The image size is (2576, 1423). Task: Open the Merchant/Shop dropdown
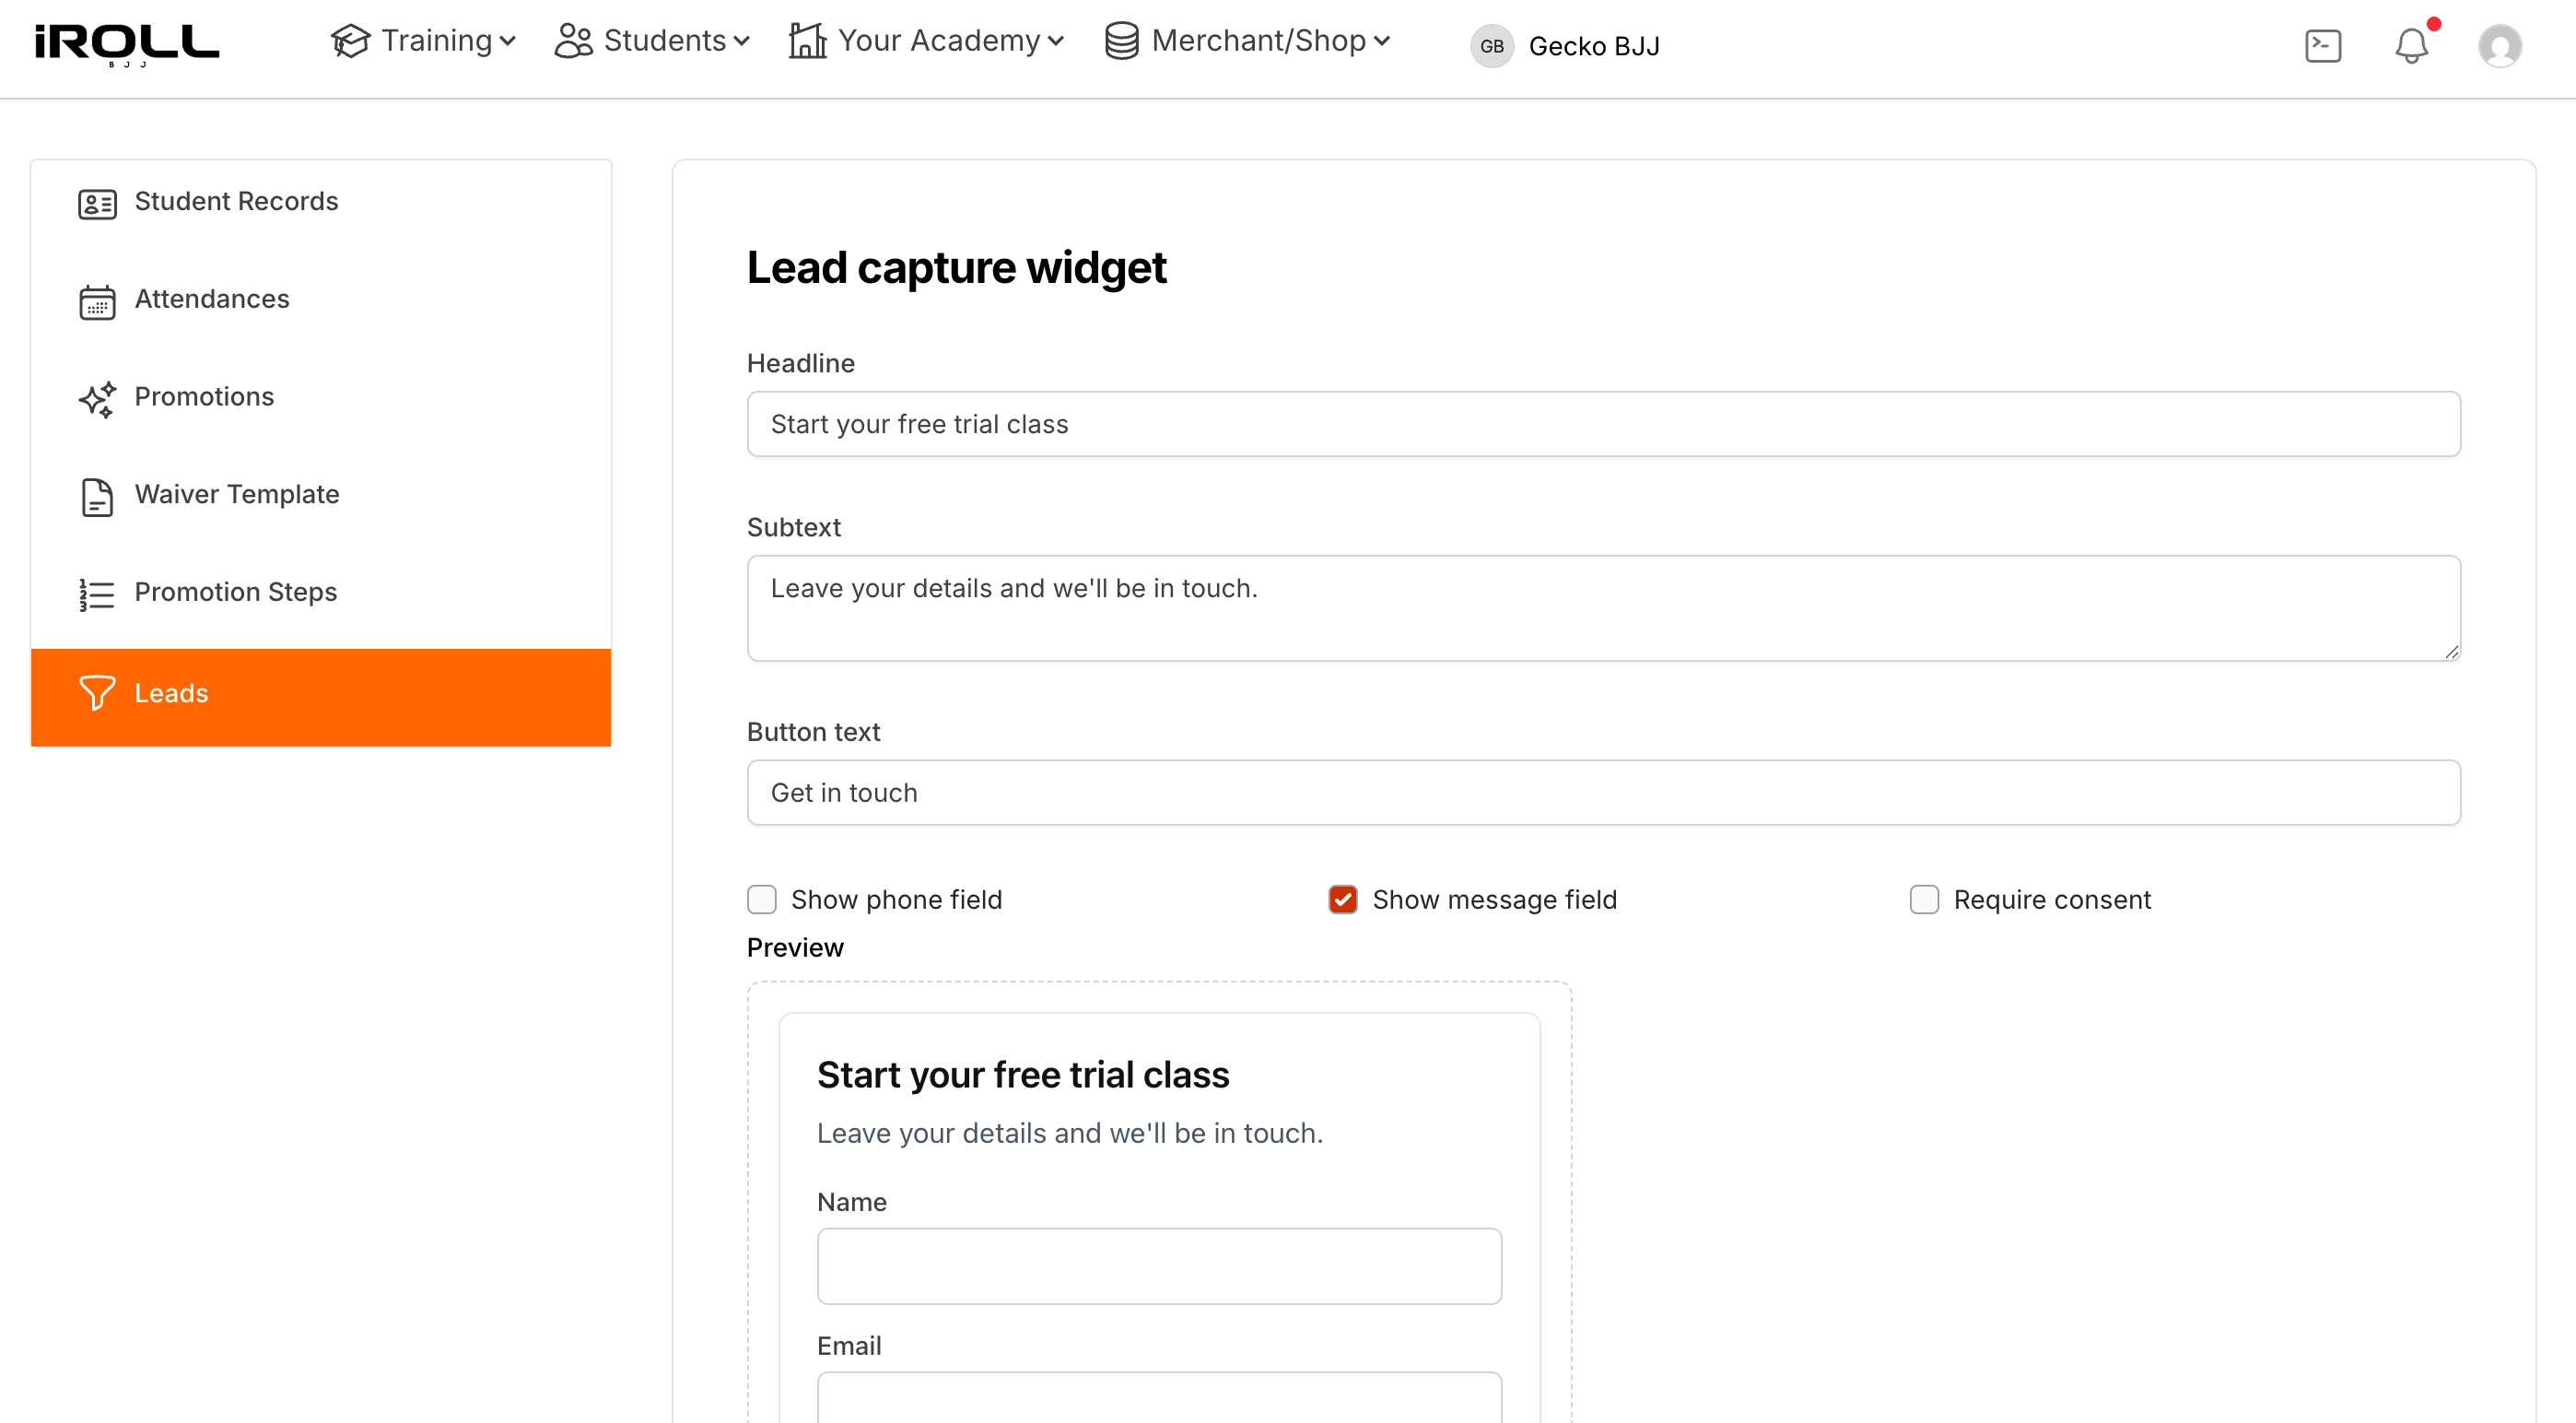tap(1247, 41)
